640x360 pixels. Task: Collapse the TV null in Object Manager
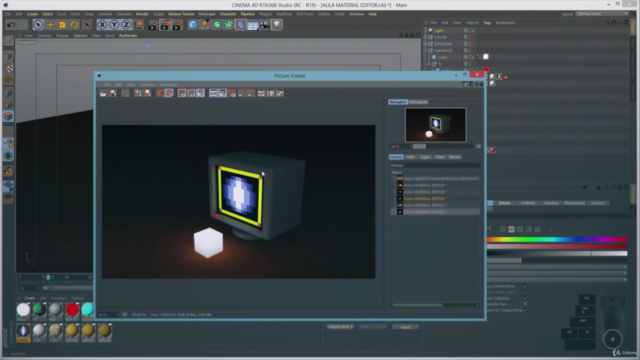(x=429, y=64)
